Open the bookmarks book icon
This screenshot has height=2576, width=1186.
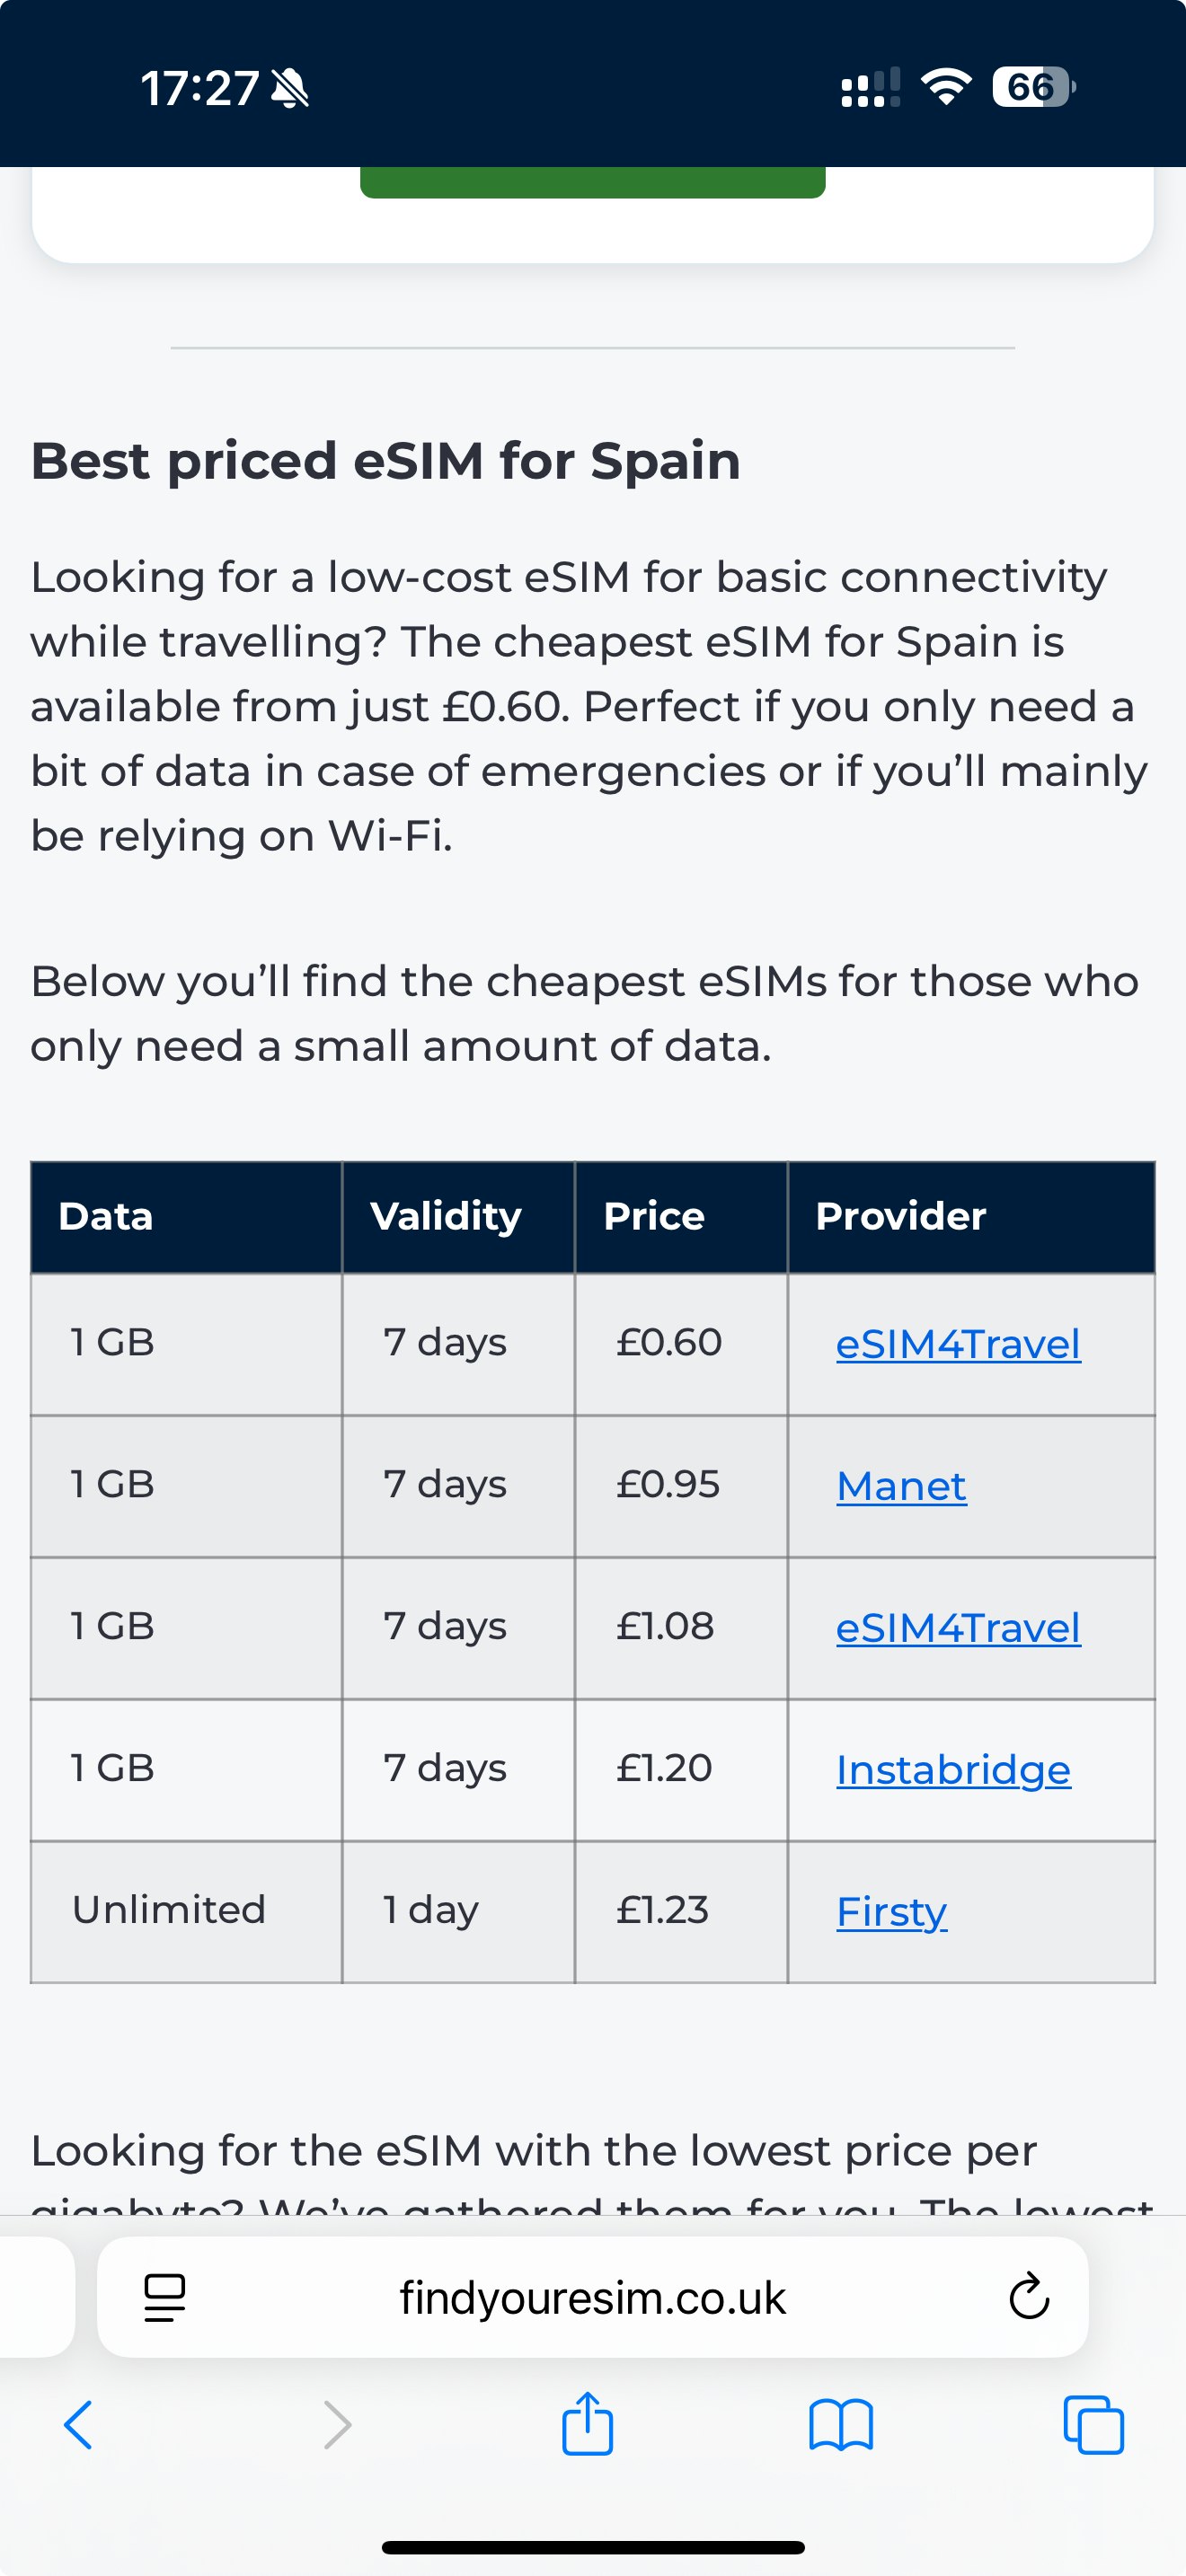point(841,2425)
